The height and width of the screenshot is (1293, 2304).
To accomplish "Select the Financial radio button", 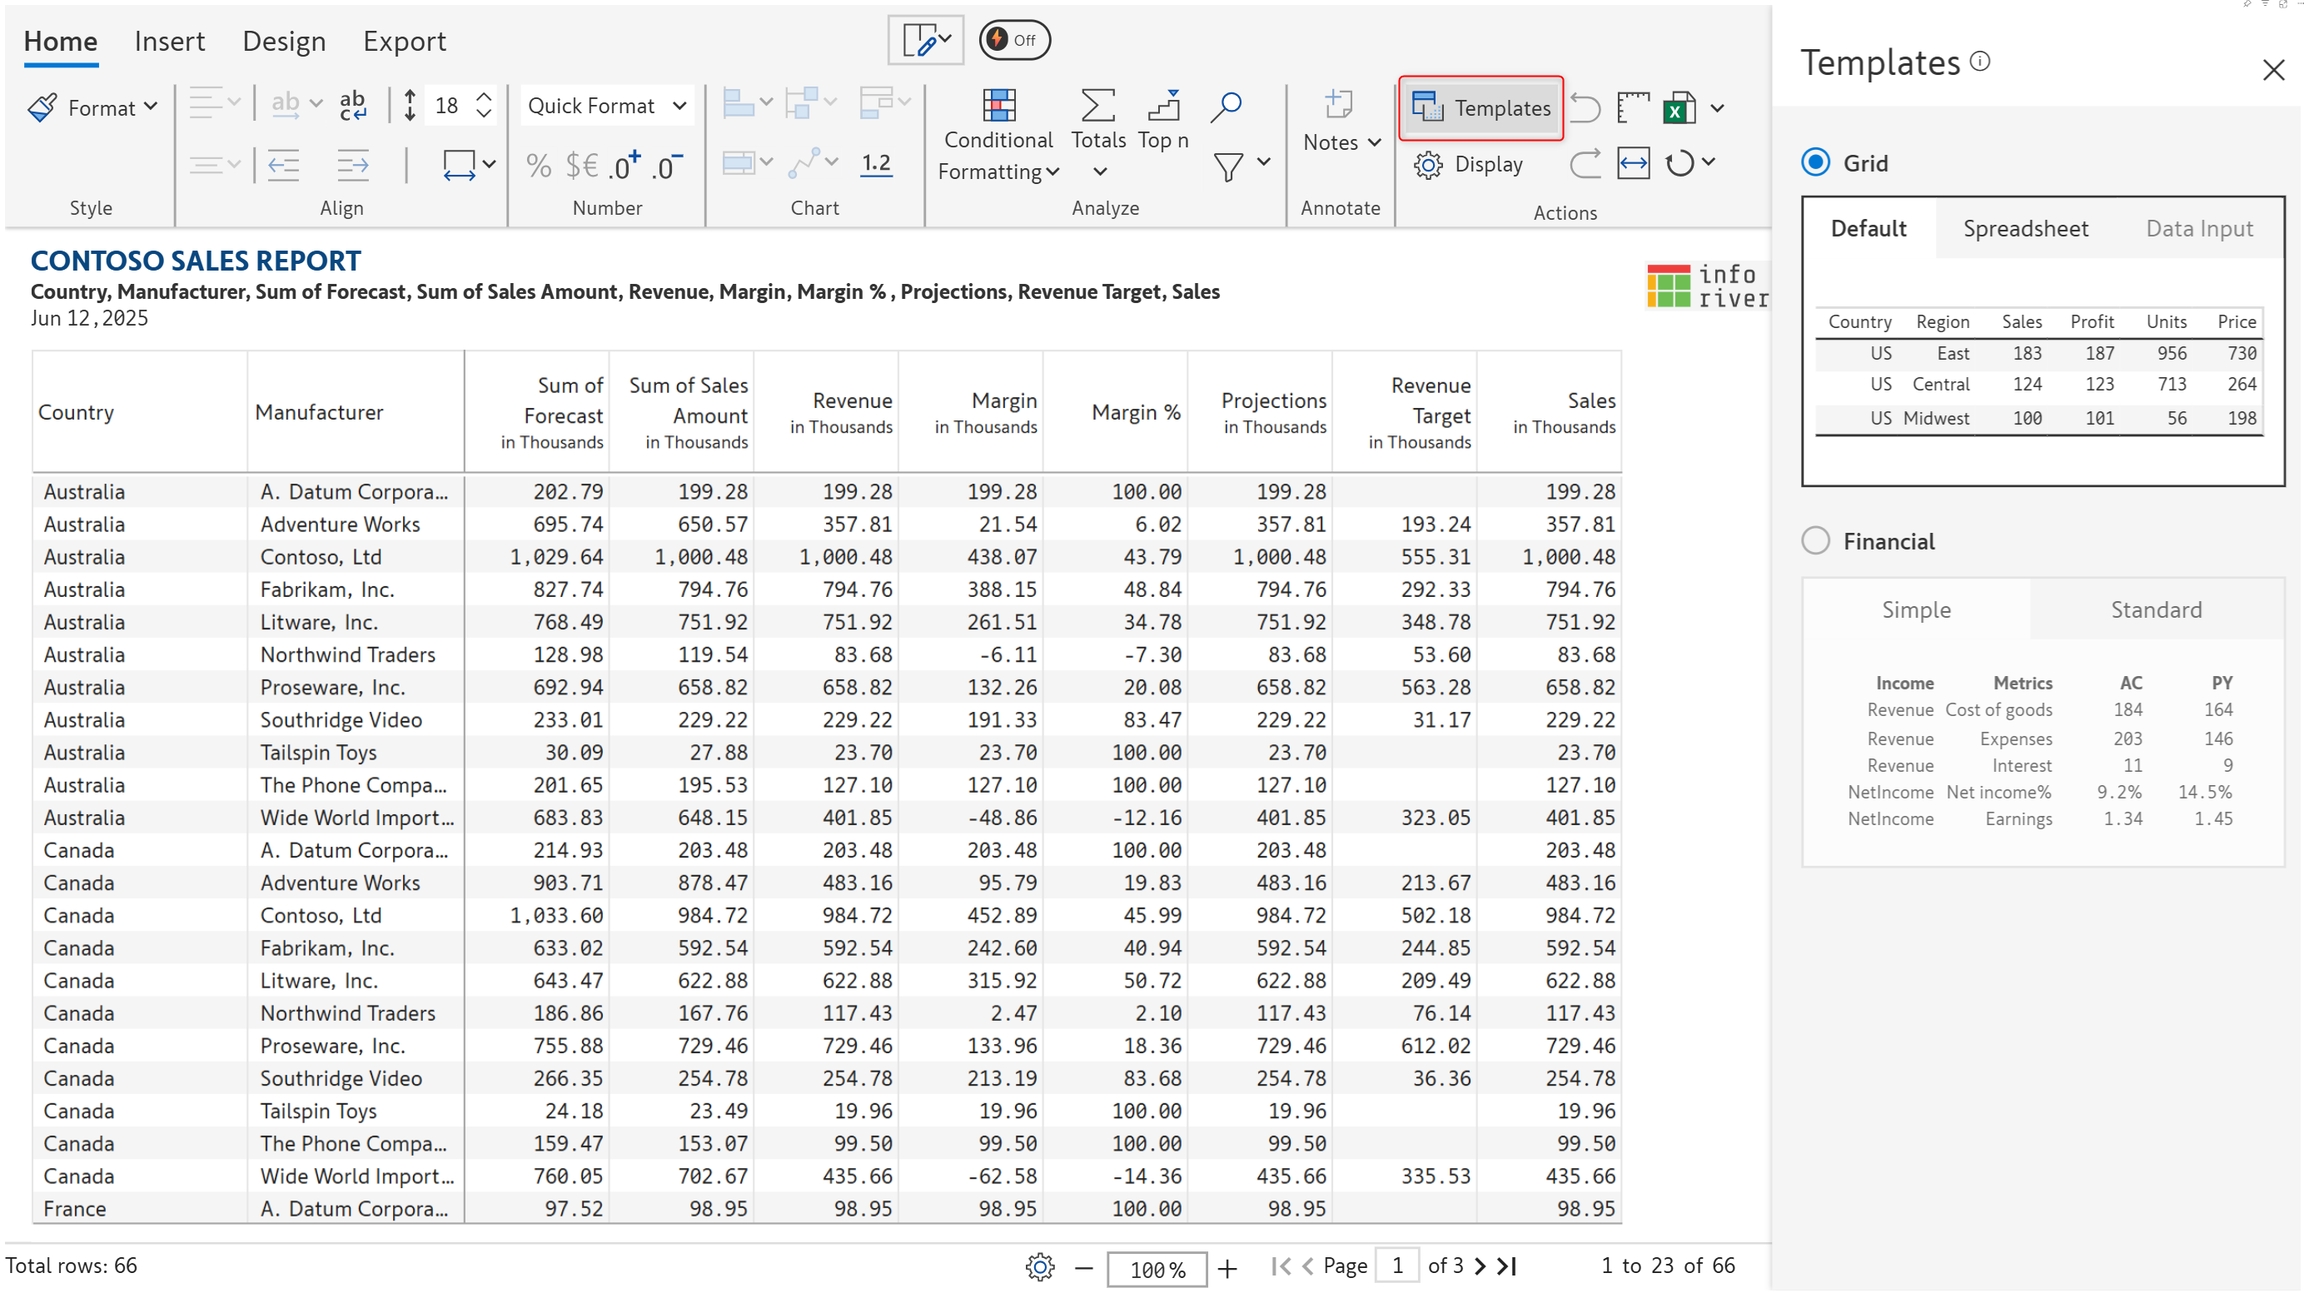I will point(1815,541).
